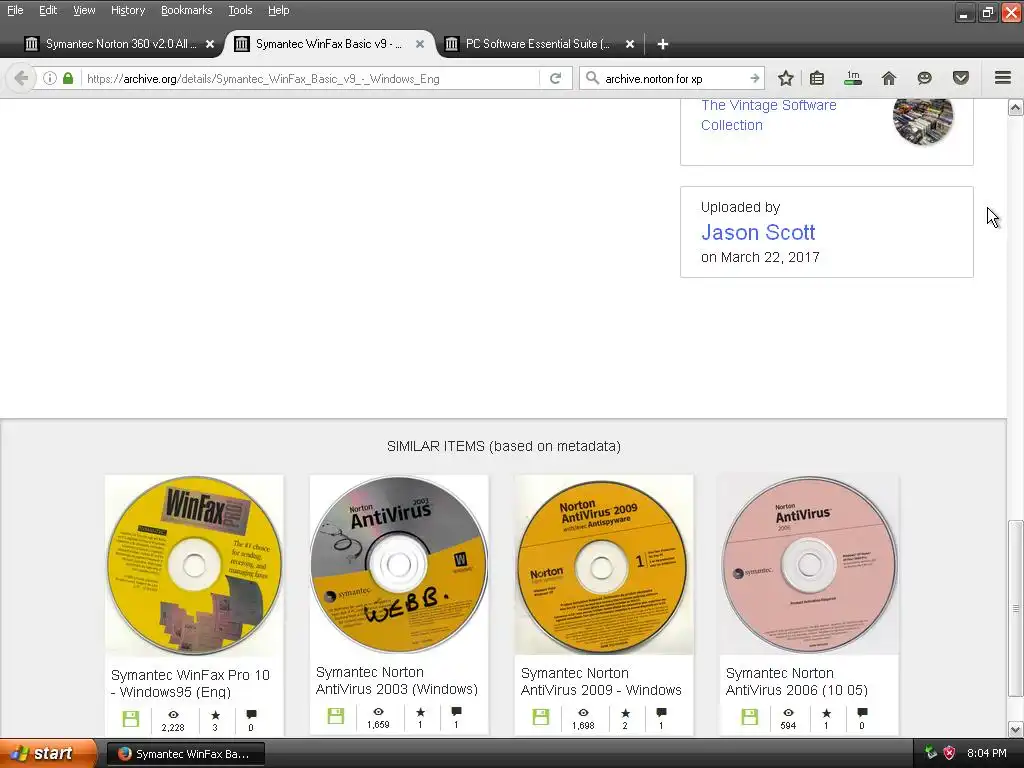
Task: Click the Vintage Software Collection round thumbnail
Action: [923, 119]
